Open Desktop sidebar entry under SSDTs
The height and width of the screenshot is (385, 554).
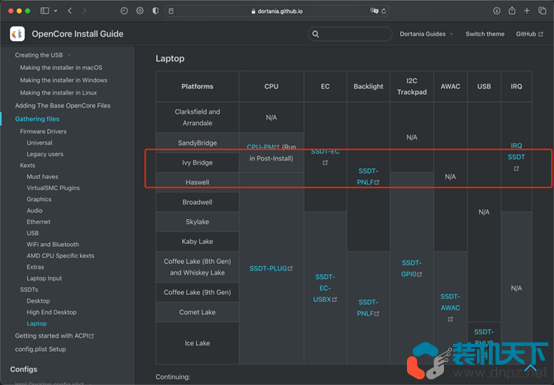click(x=38, y=301)
